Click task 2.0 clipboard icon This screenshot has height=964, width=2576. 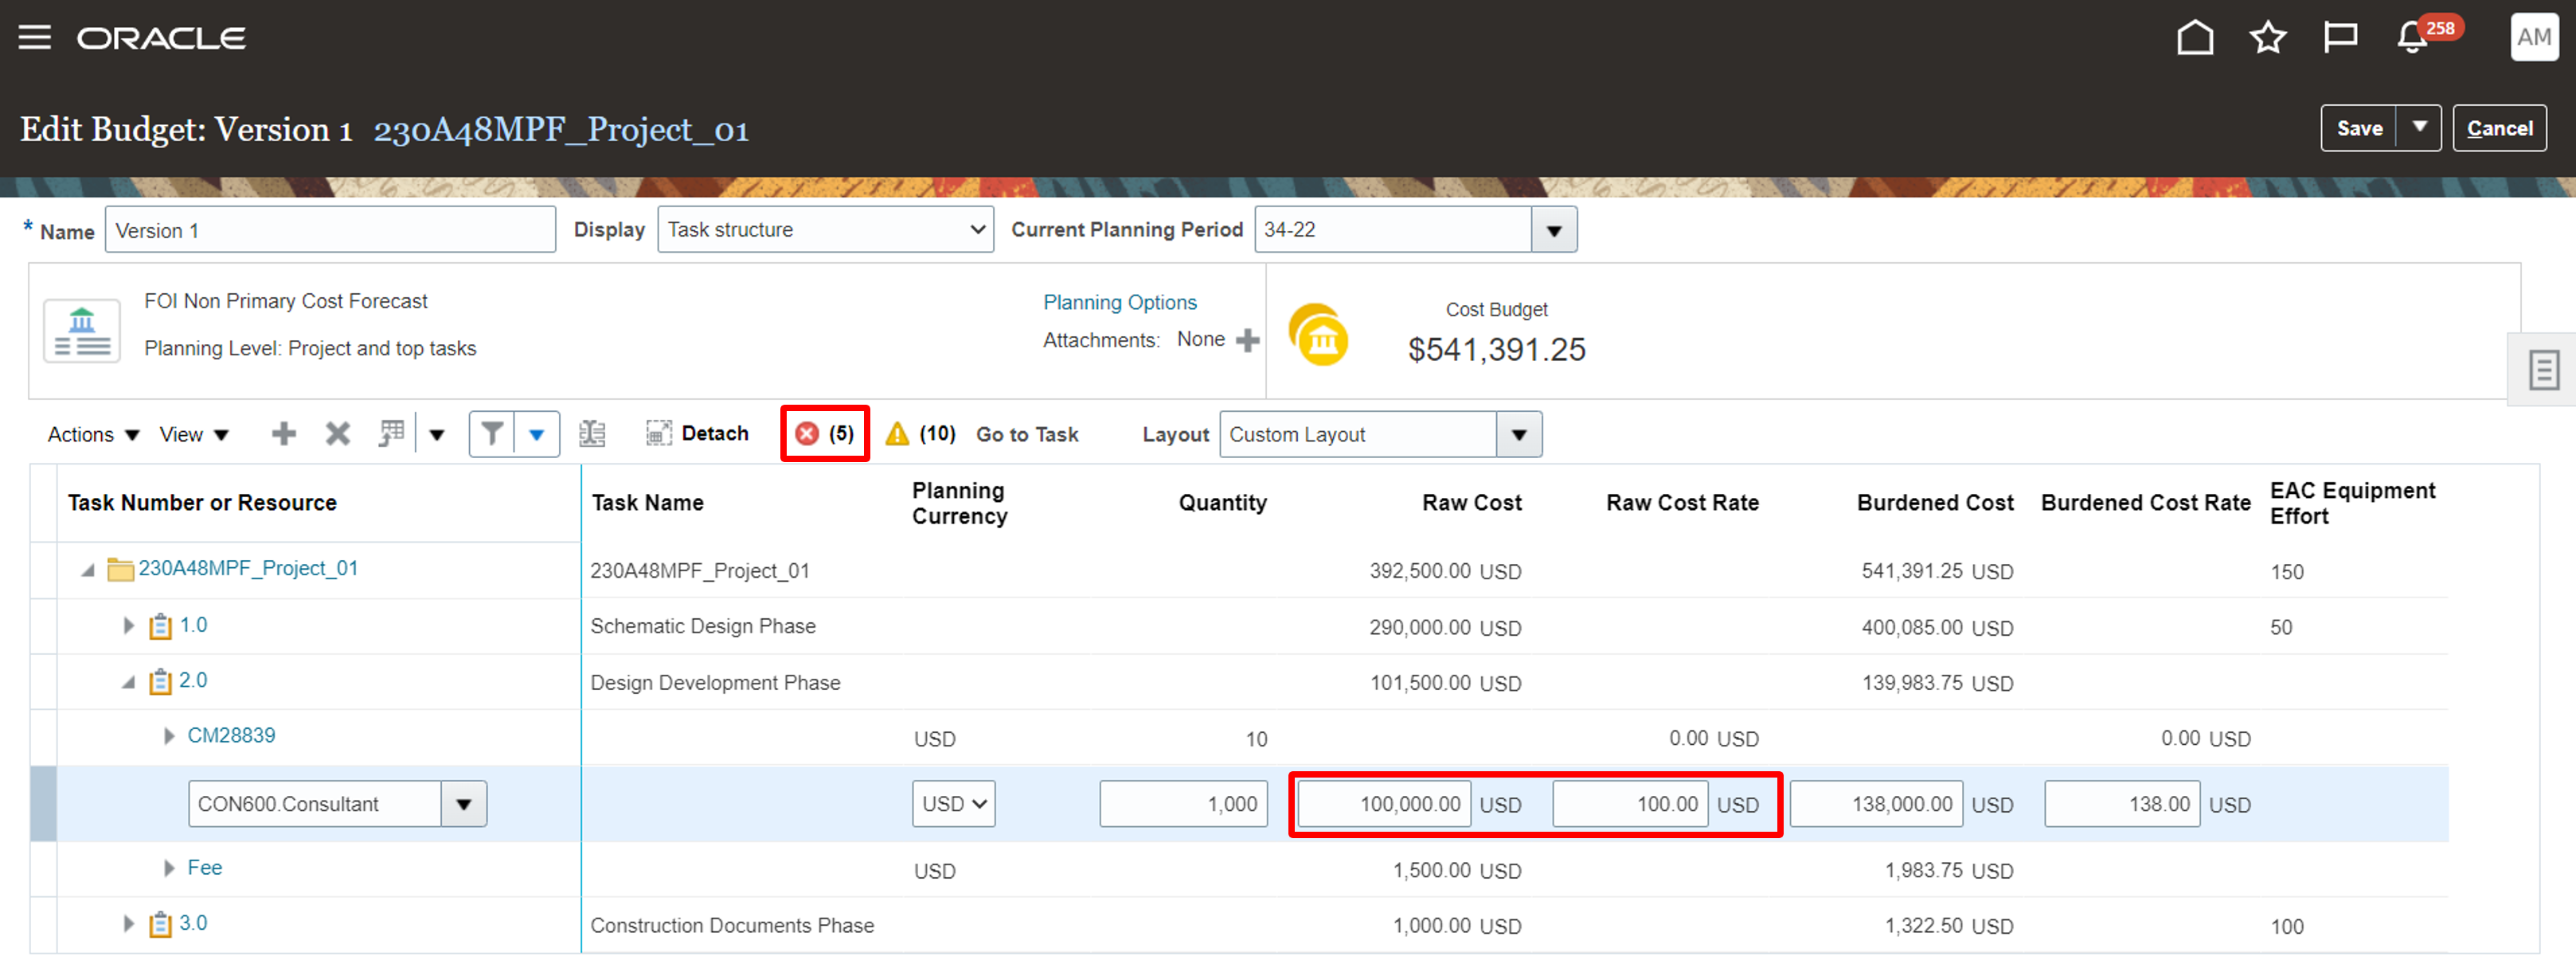click(160, 682)
